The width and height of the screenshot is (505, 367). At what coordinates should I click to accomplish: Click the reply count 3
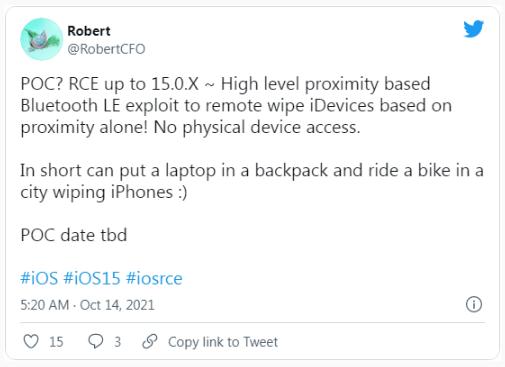(x=117, y=342)
